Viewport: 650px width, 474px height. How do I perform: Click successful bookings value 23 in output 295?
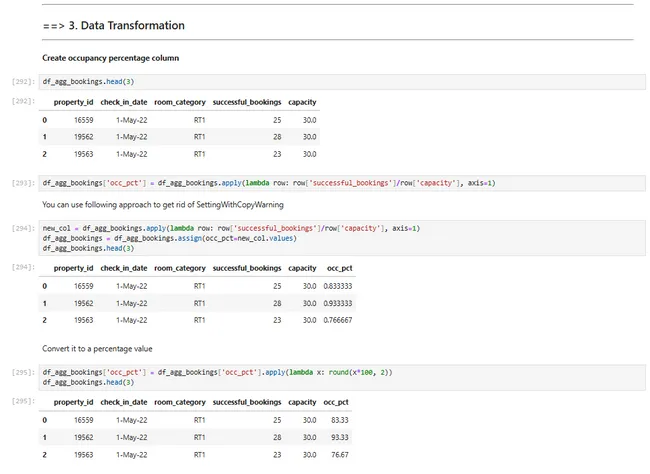click(277, 455)
